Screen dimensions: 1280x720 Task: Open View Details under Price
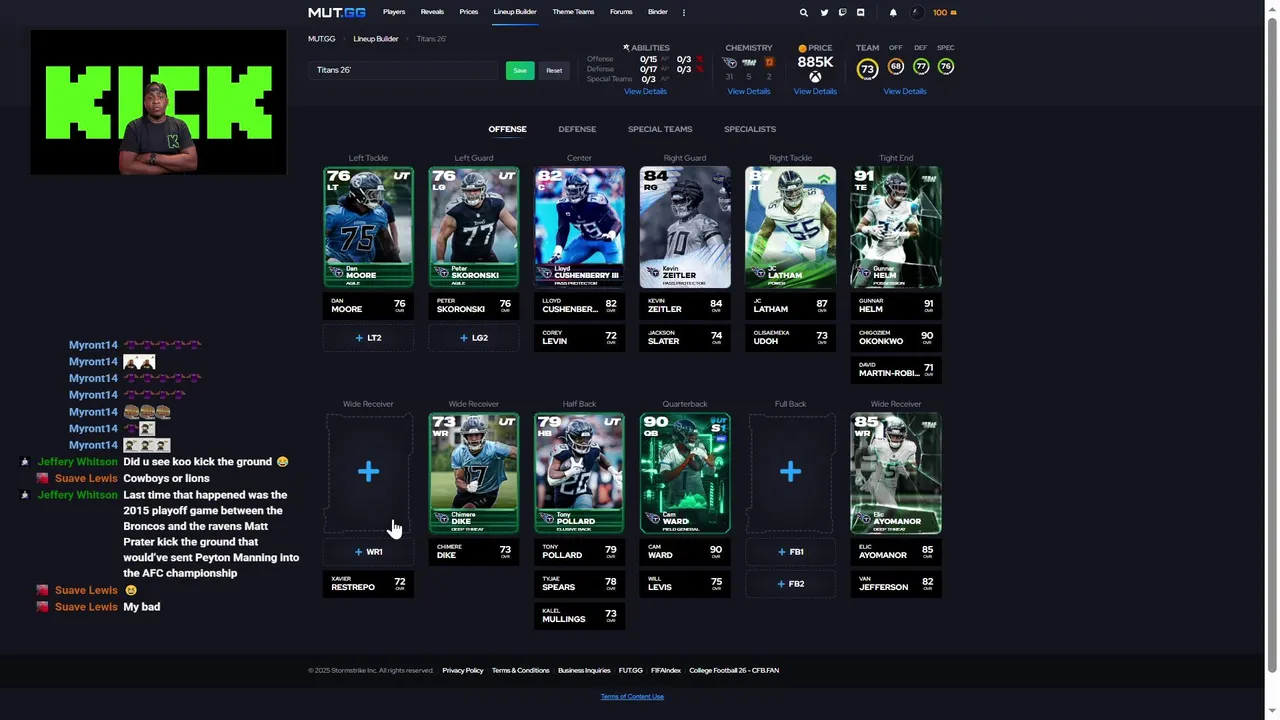click(815, 91)
